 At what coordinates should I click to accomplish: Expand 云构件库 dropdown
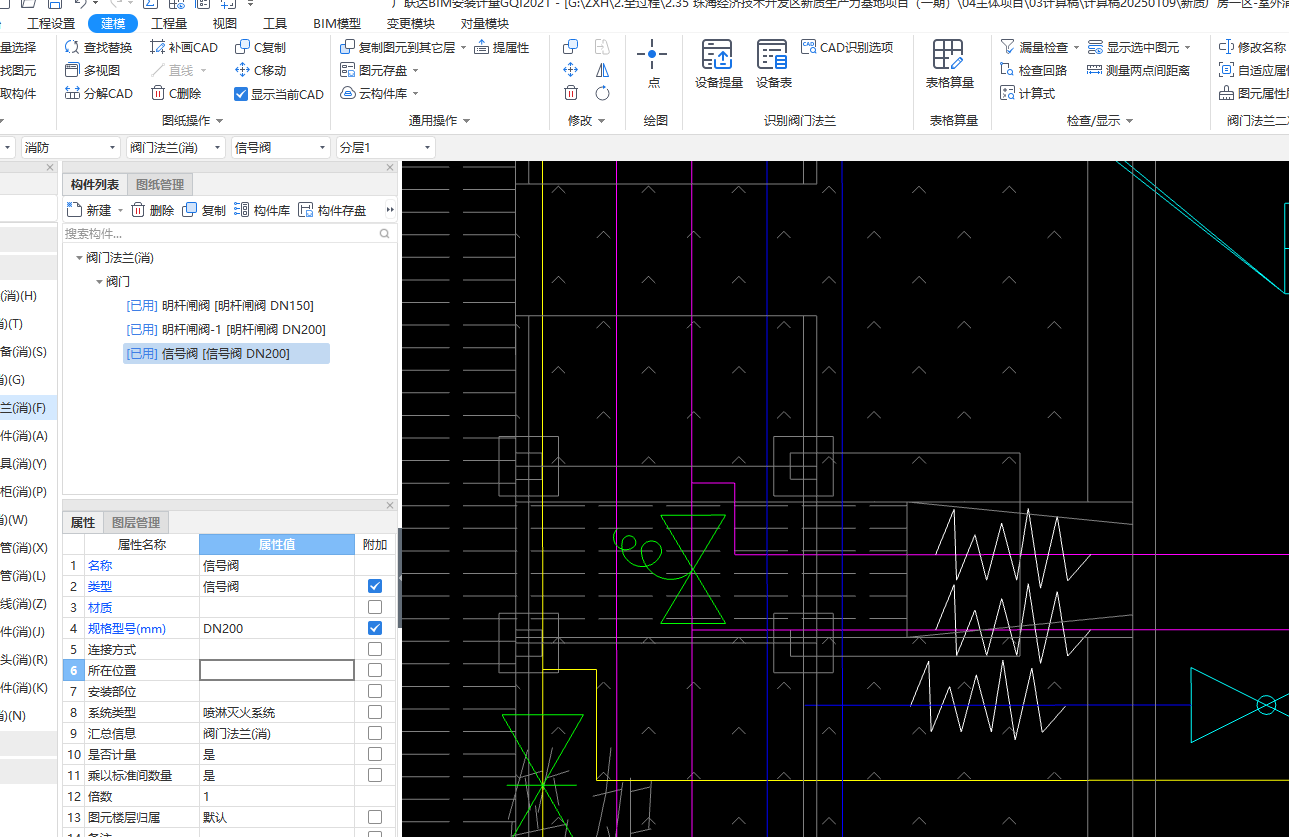(415, 93)
